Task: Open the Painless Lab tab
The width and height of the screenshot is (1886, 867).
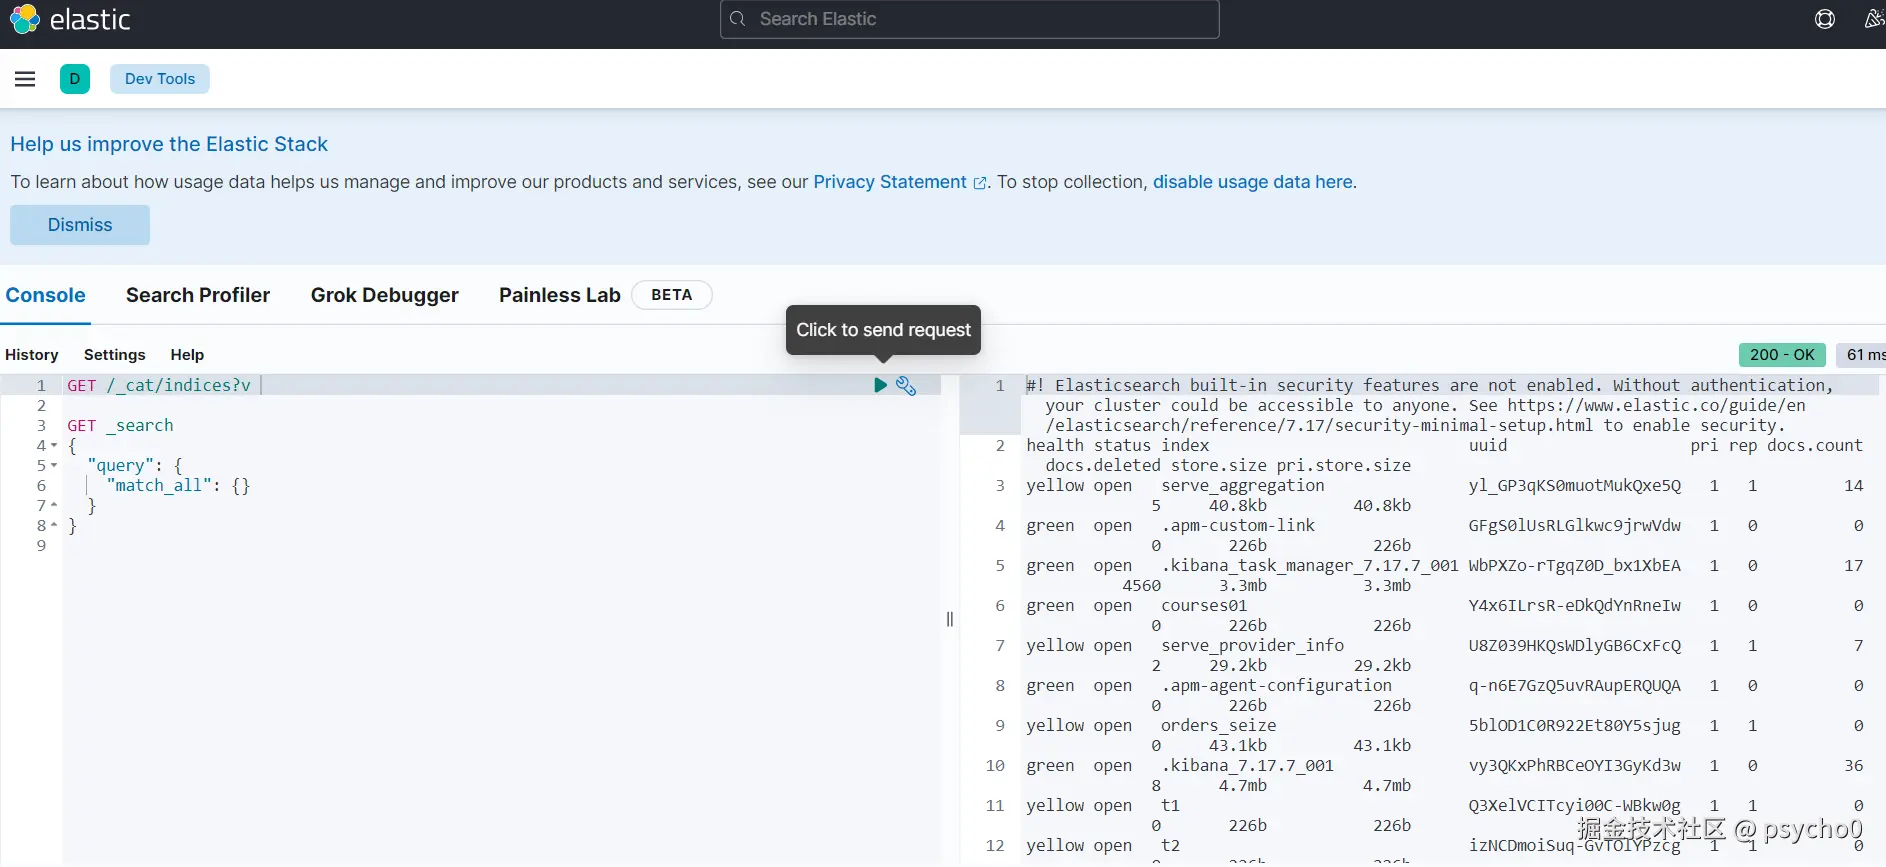Action: pyautogui.click(x=560, y=295)
